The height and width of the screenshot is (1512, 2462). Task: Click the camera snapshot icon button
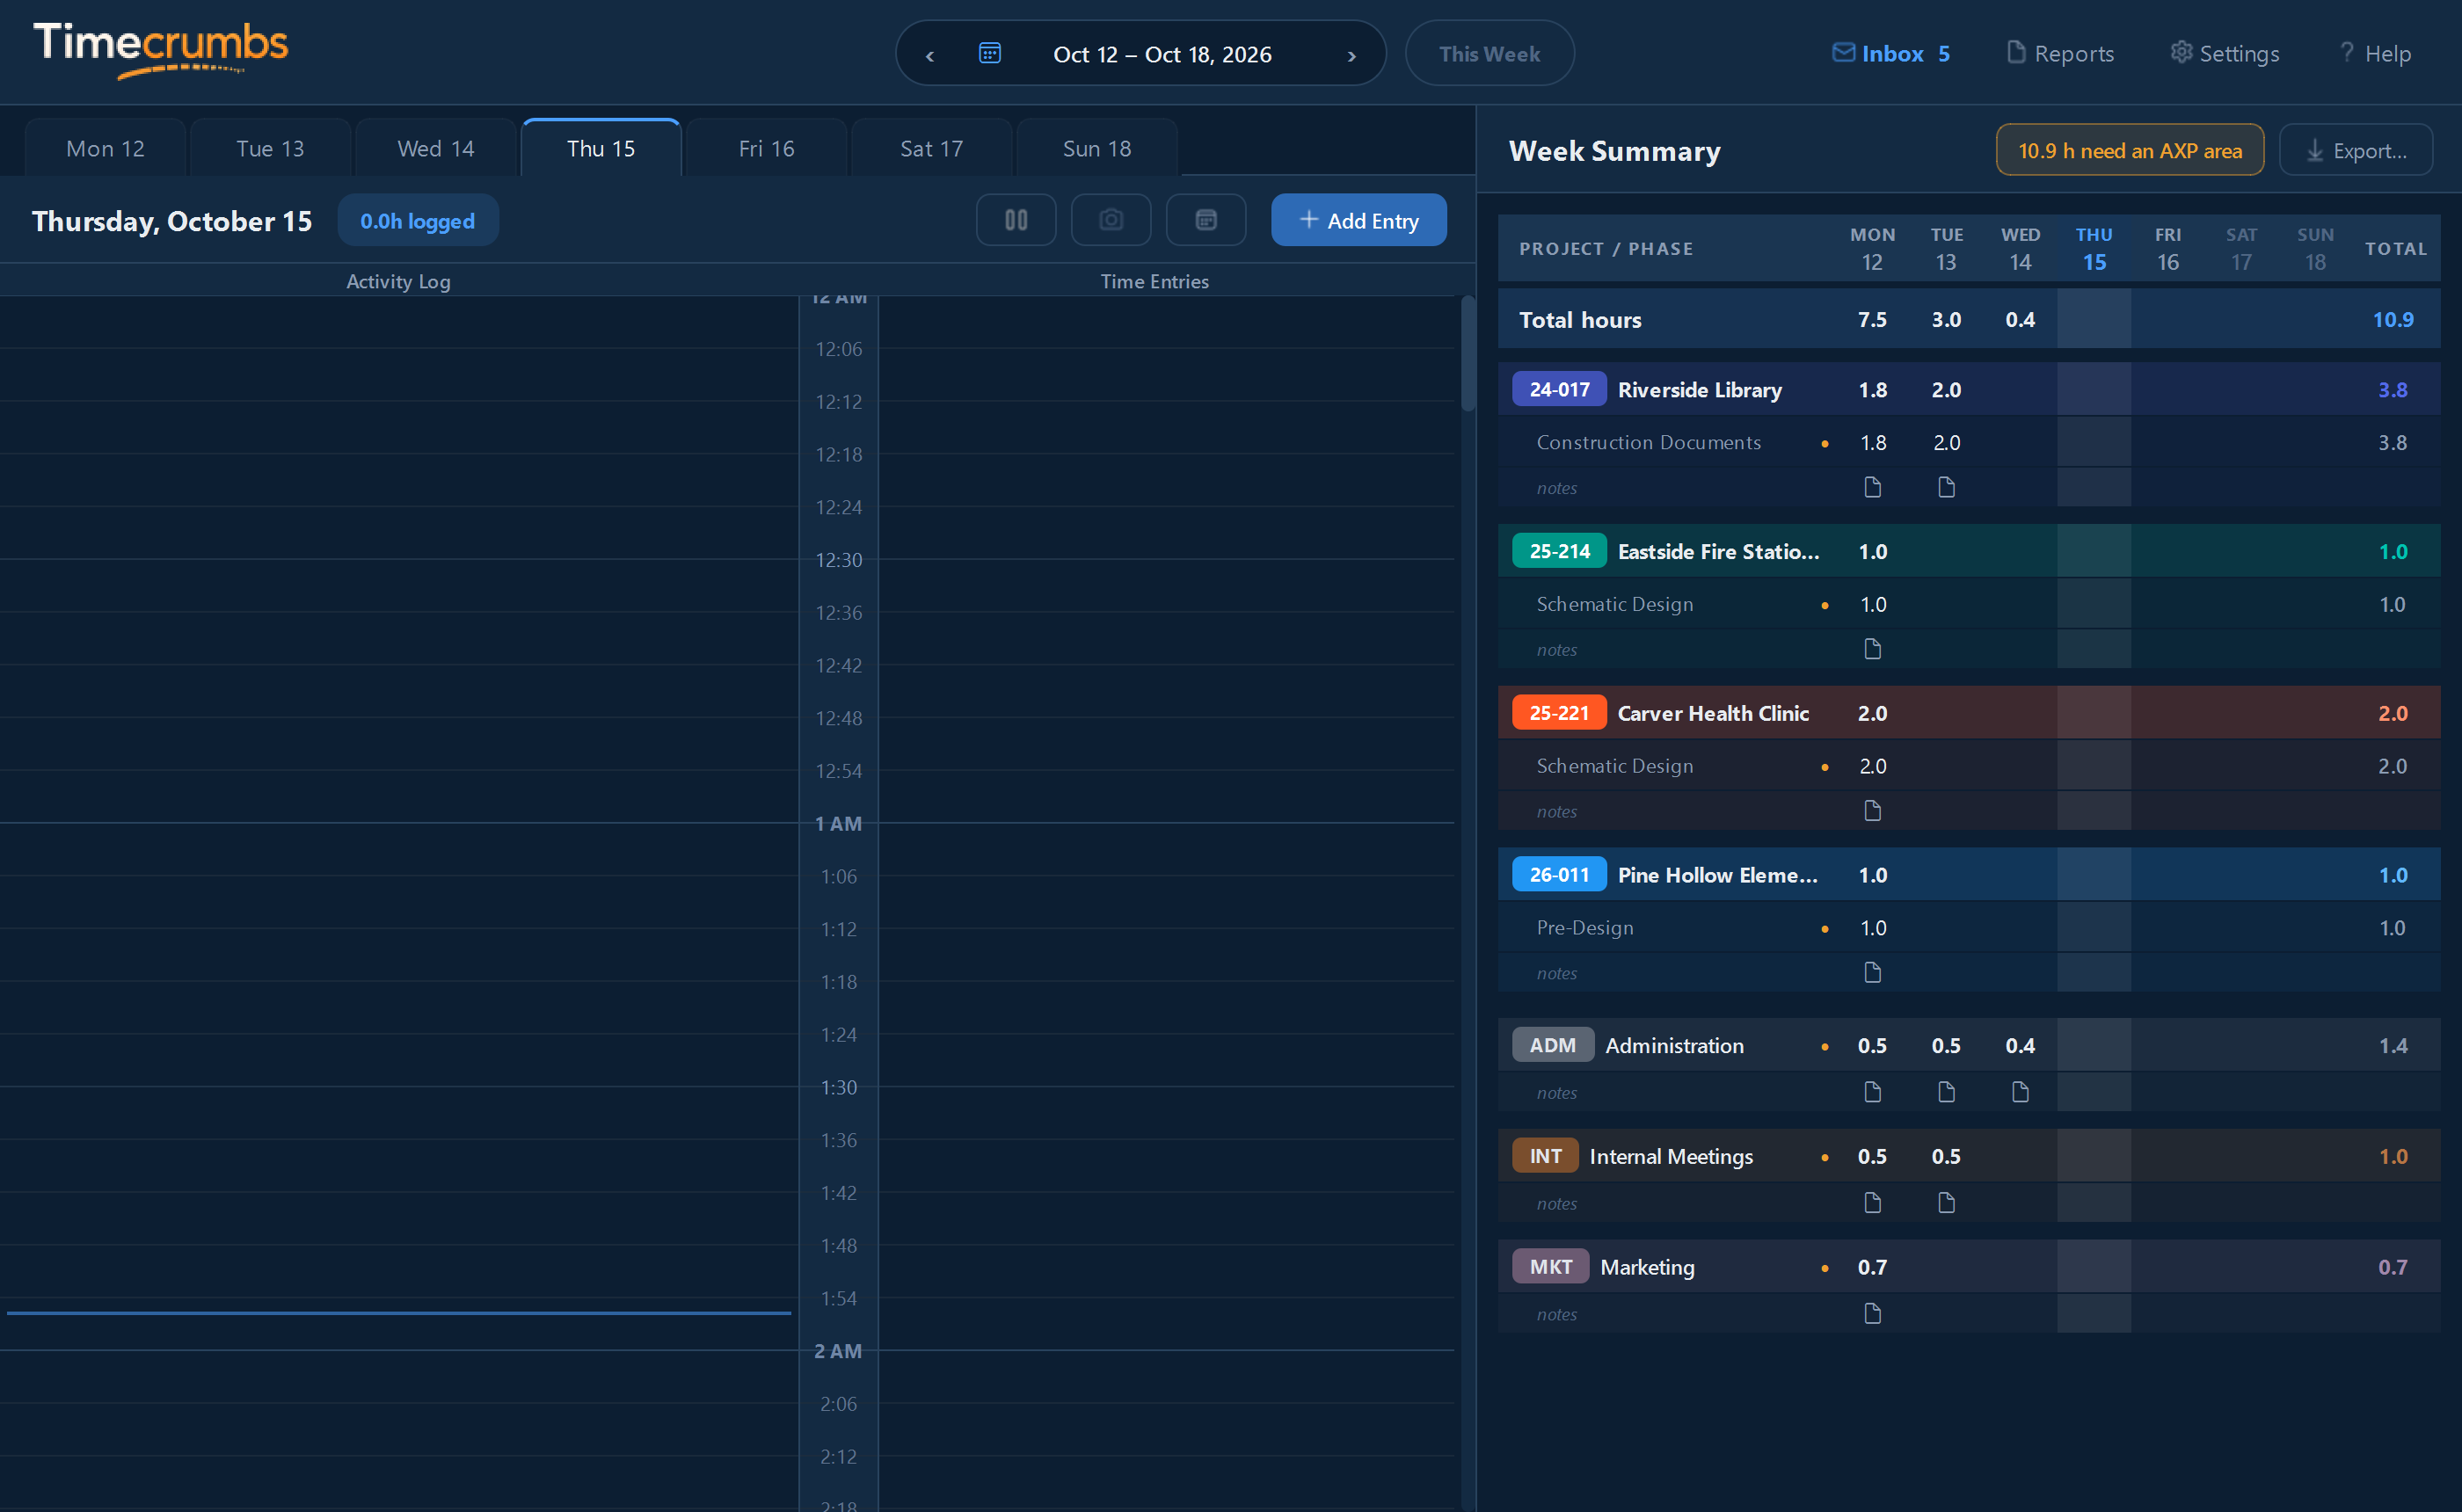tap(1111, 220)
